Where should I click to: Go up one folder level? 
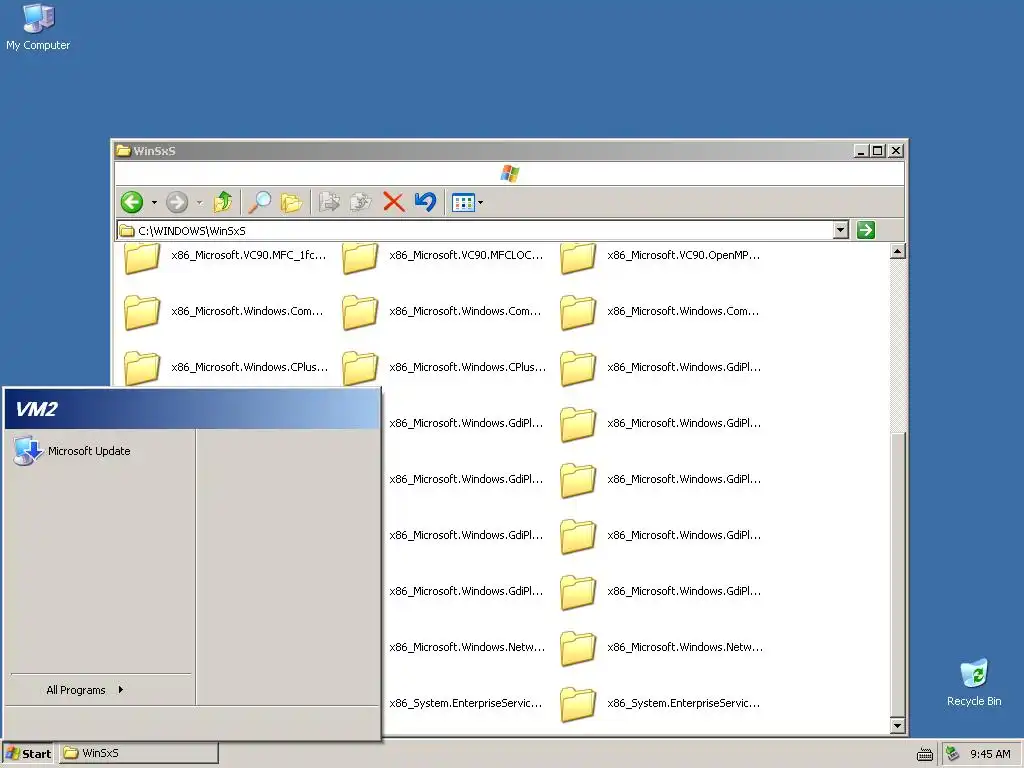(223, 202)
